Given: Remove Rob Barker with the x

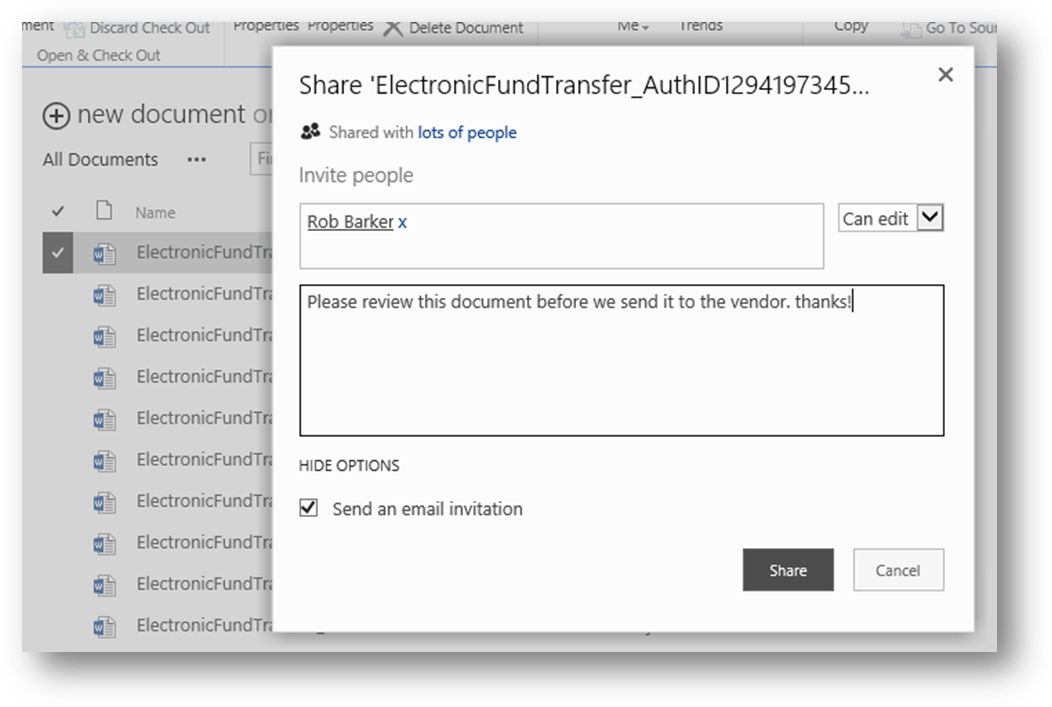Looking at the screenshot, I should point(403,222).
